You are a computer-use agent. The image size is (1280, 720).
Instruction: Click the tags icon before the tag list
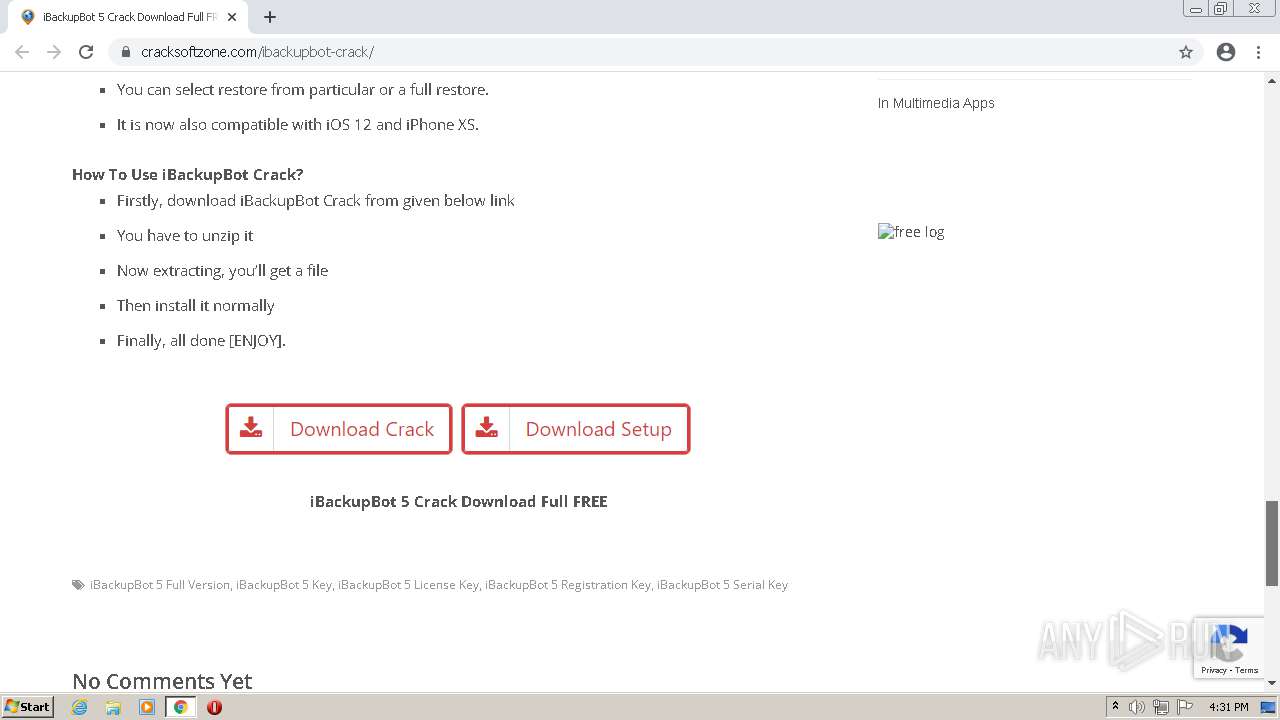point(78,585)
